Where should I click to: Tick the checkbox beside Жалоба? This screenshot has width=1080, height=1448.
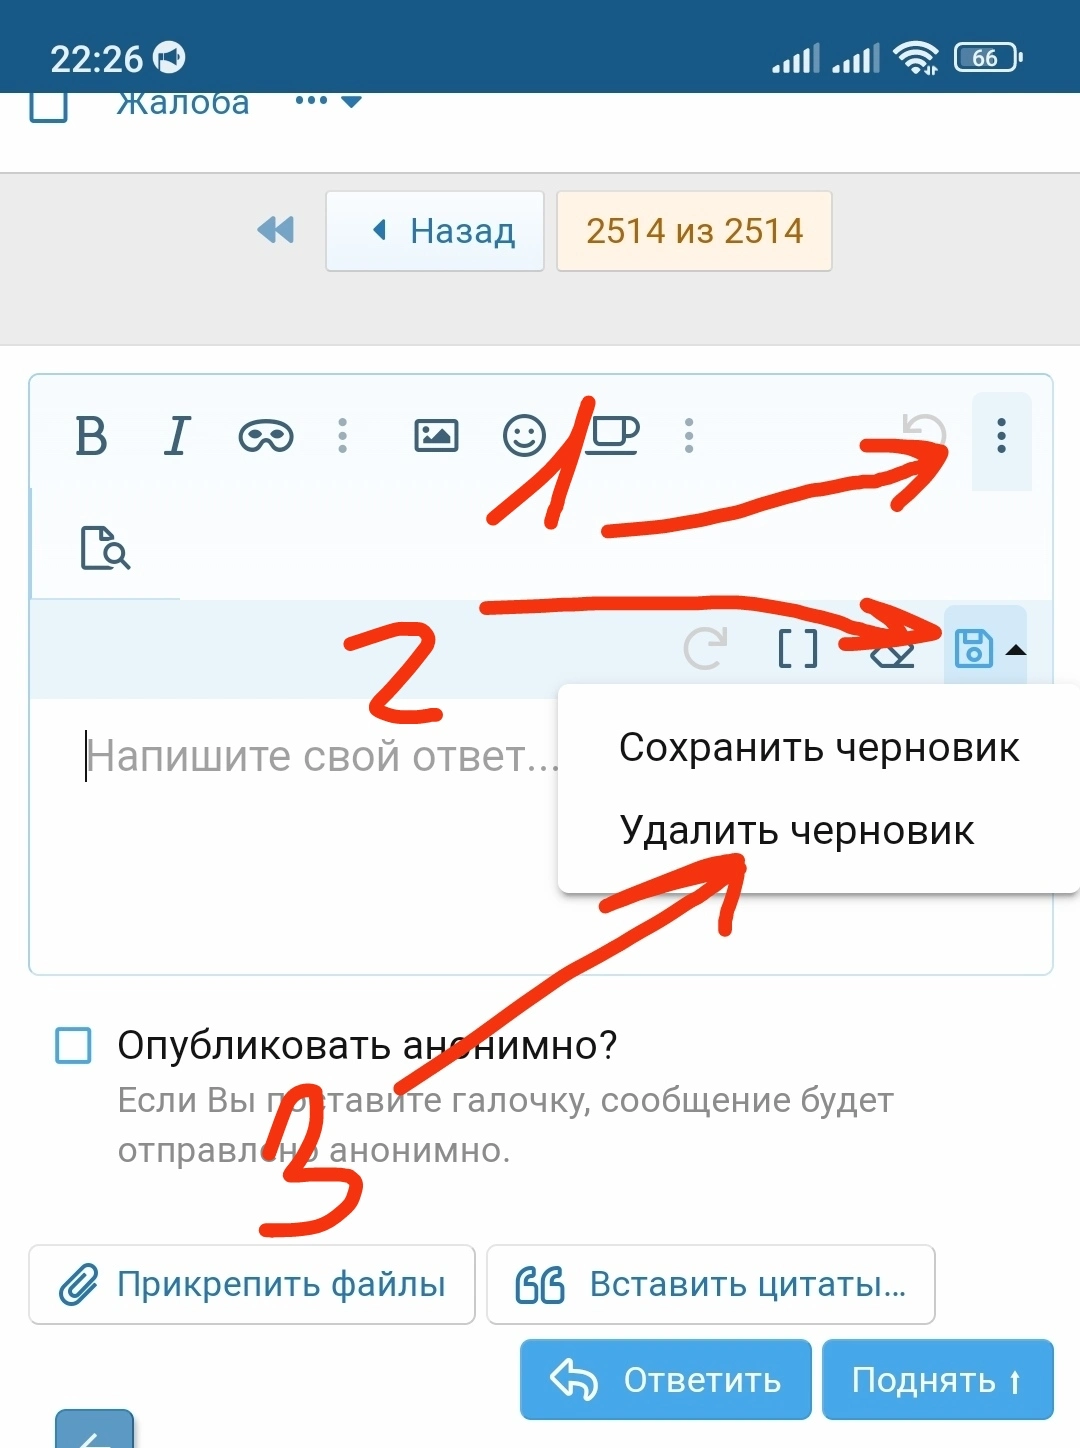pyautogui.click(x=48, y=105)
